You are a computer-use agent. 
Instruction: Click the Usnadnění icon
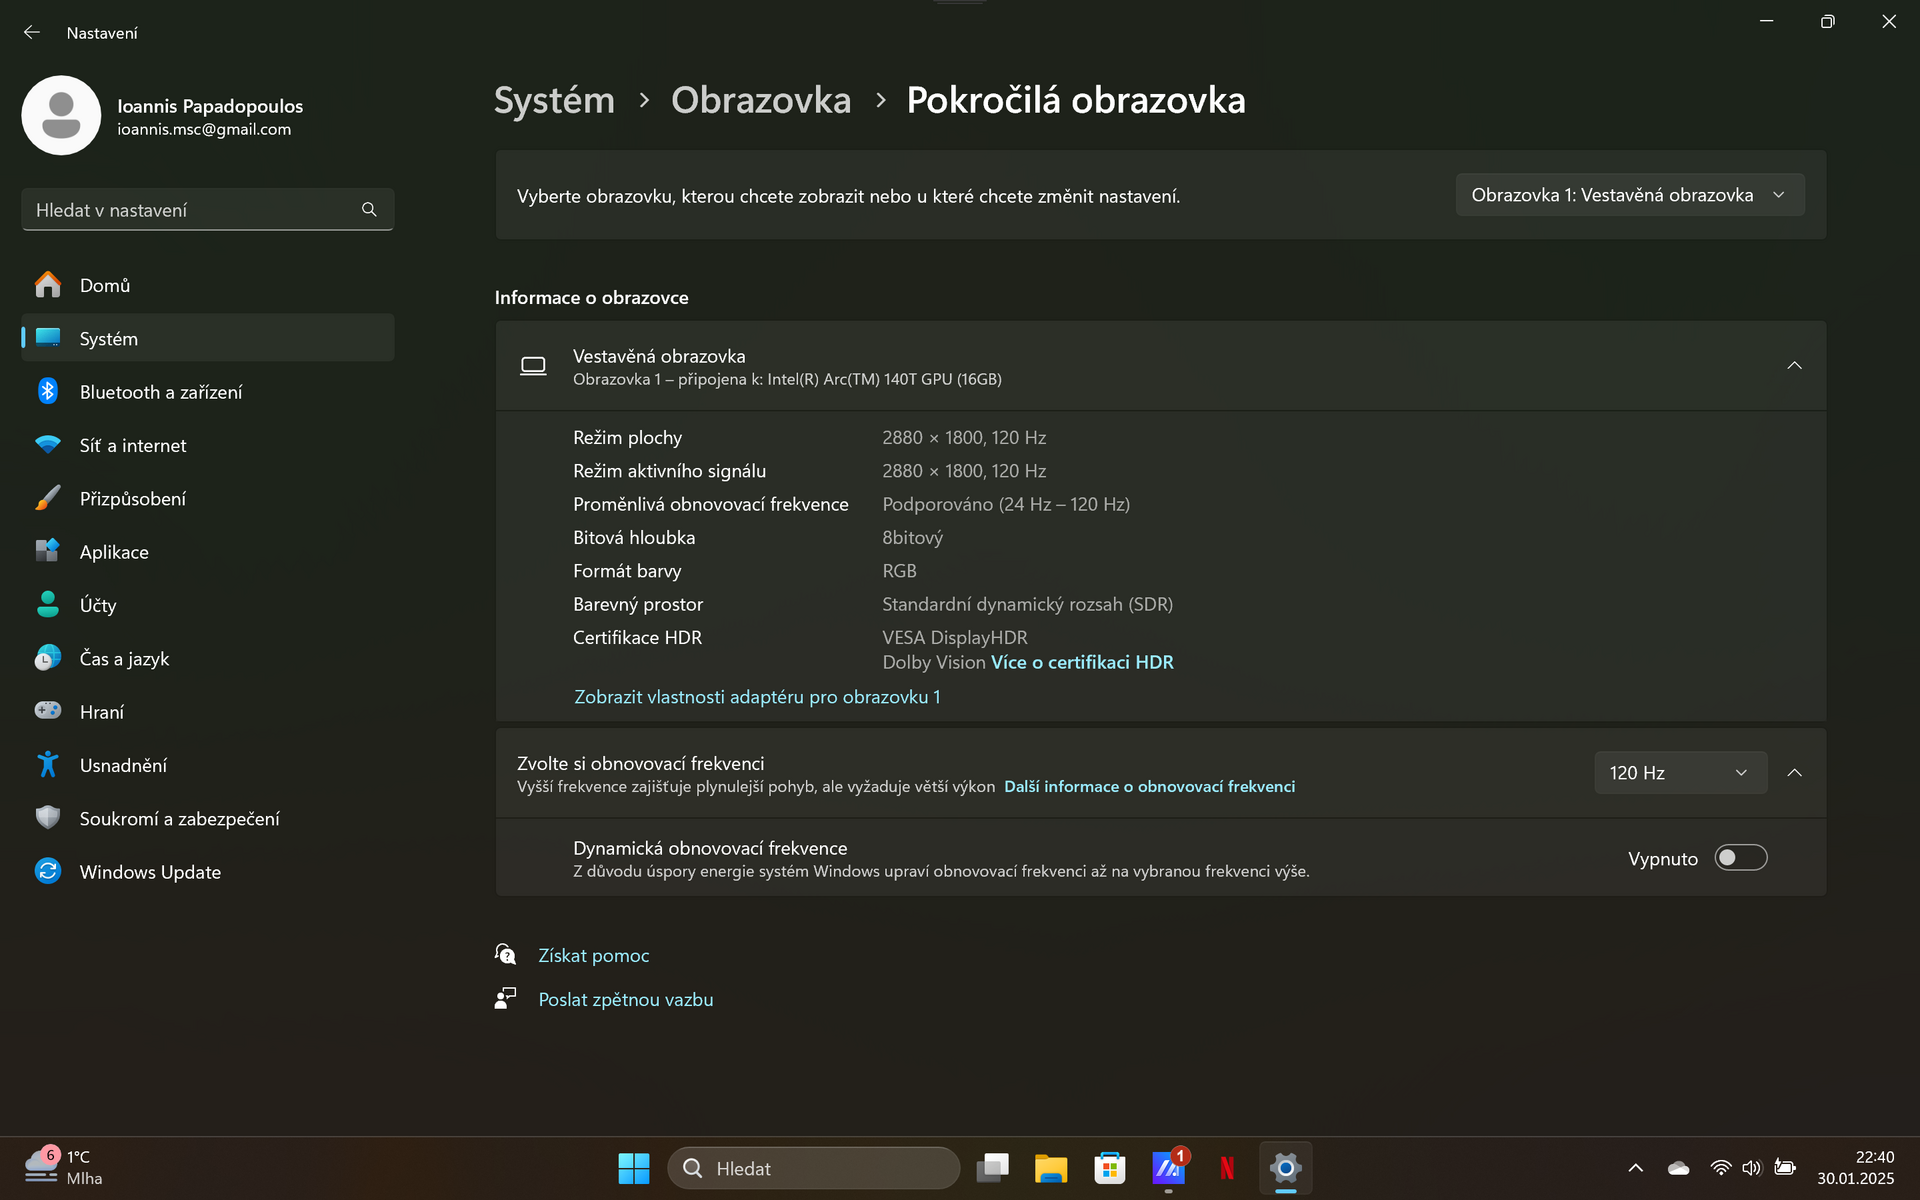point(46,763)
